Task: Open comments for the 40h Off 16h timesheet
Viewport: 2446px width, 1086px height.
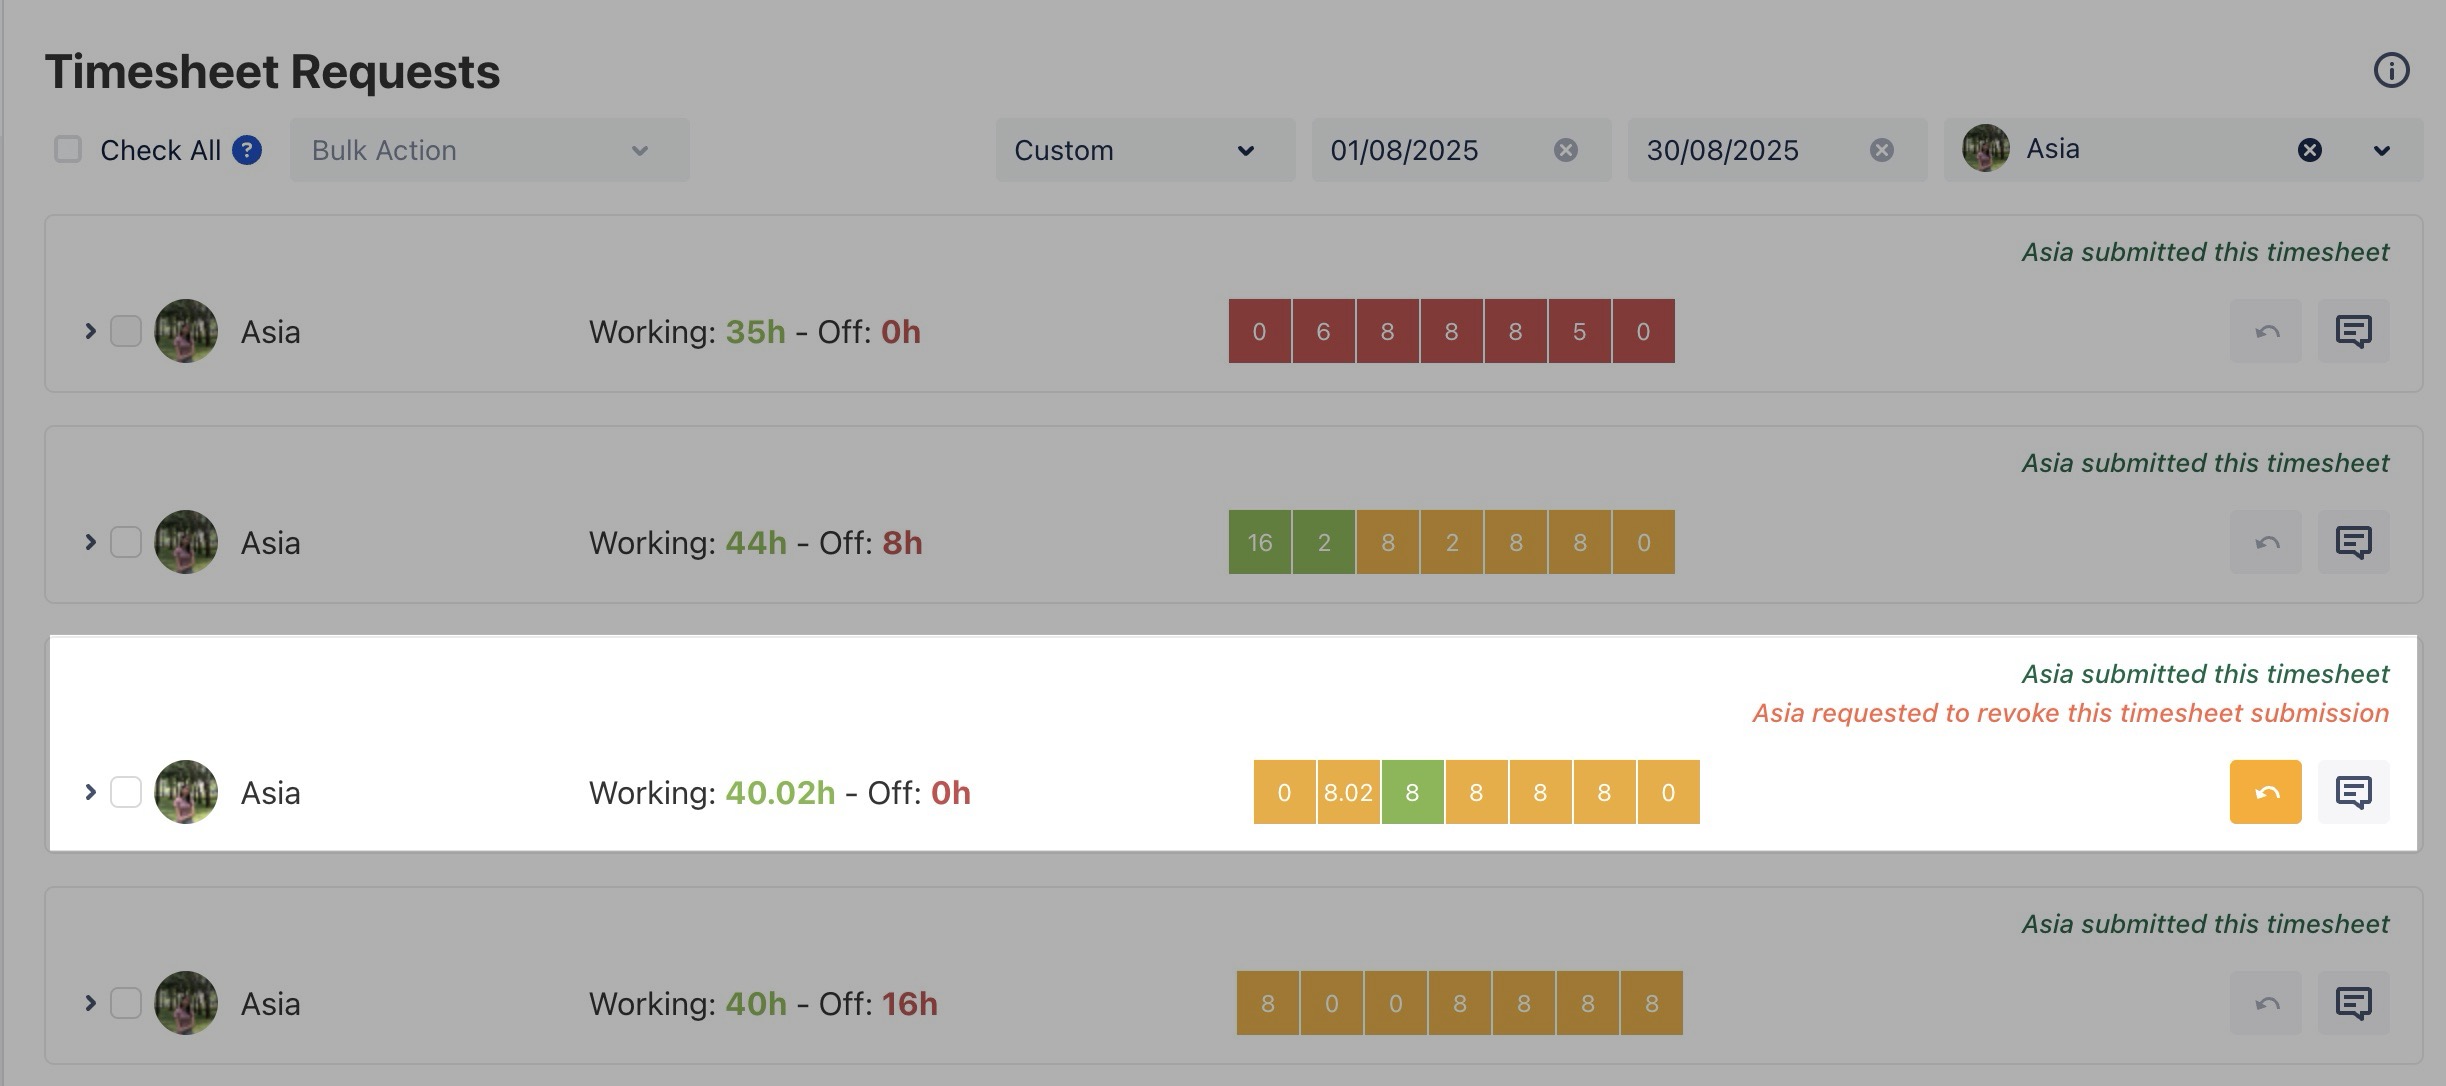Action: pos(2353,1003)
